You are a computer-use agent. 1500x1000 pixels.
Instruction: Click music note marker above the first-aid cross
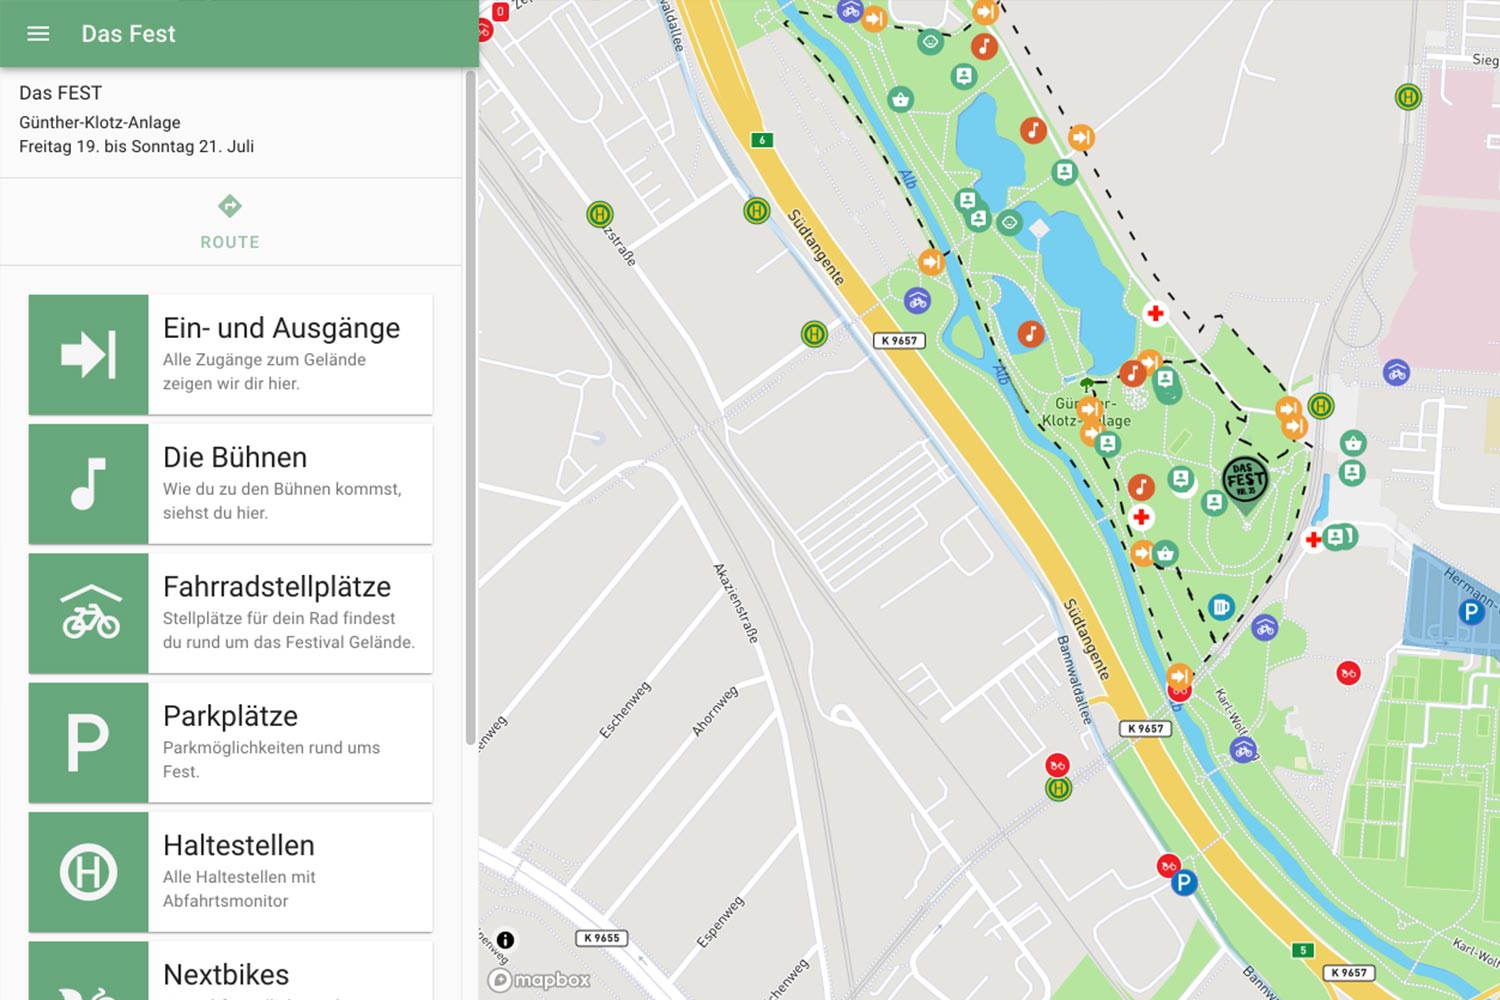point(1141,487)
